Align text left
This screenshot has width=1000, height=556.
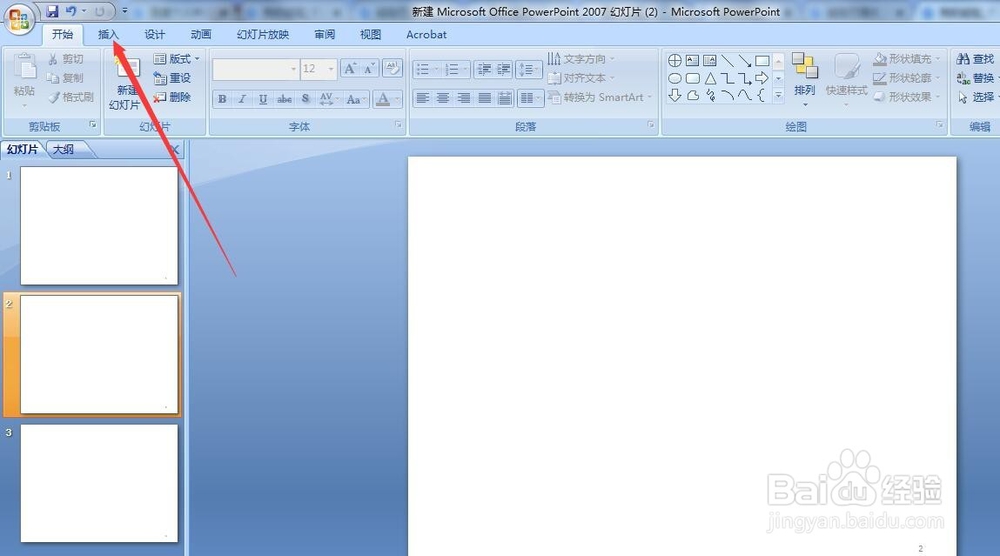pyautogui.click(x=422, y=98)
